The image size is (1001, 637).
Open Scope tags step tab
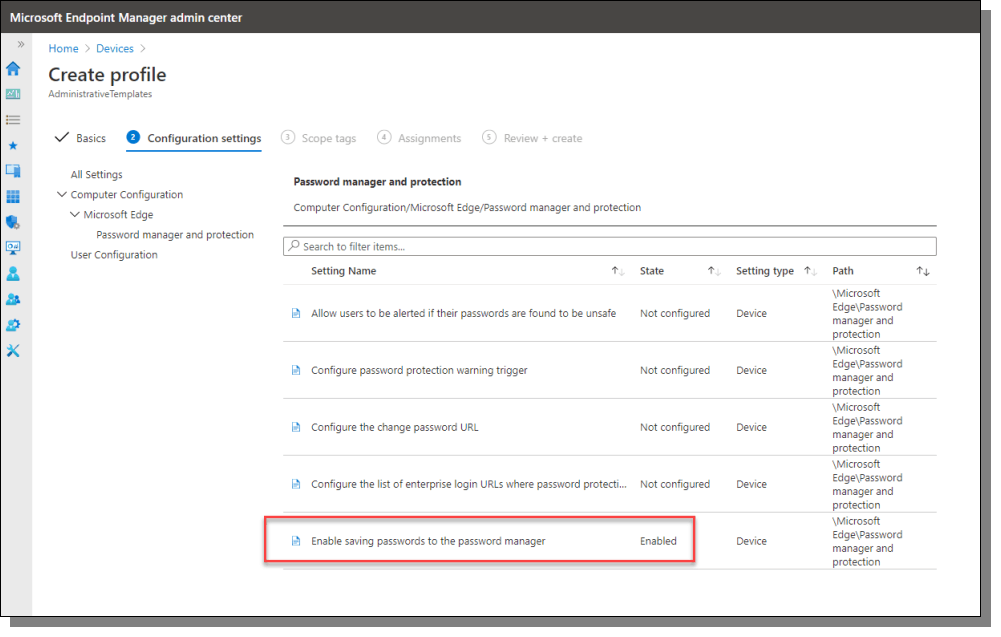pyautogui.click(x=319, y=138)
